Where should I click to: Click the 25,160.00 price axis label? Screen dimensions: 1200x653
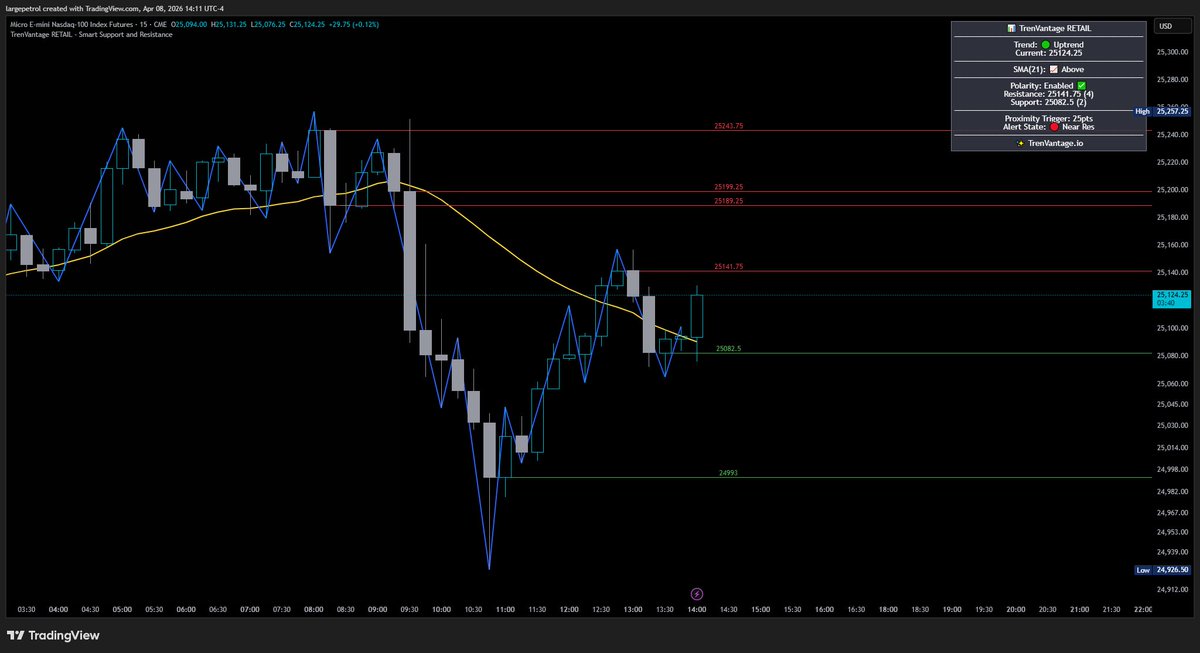coord(1173,245)
